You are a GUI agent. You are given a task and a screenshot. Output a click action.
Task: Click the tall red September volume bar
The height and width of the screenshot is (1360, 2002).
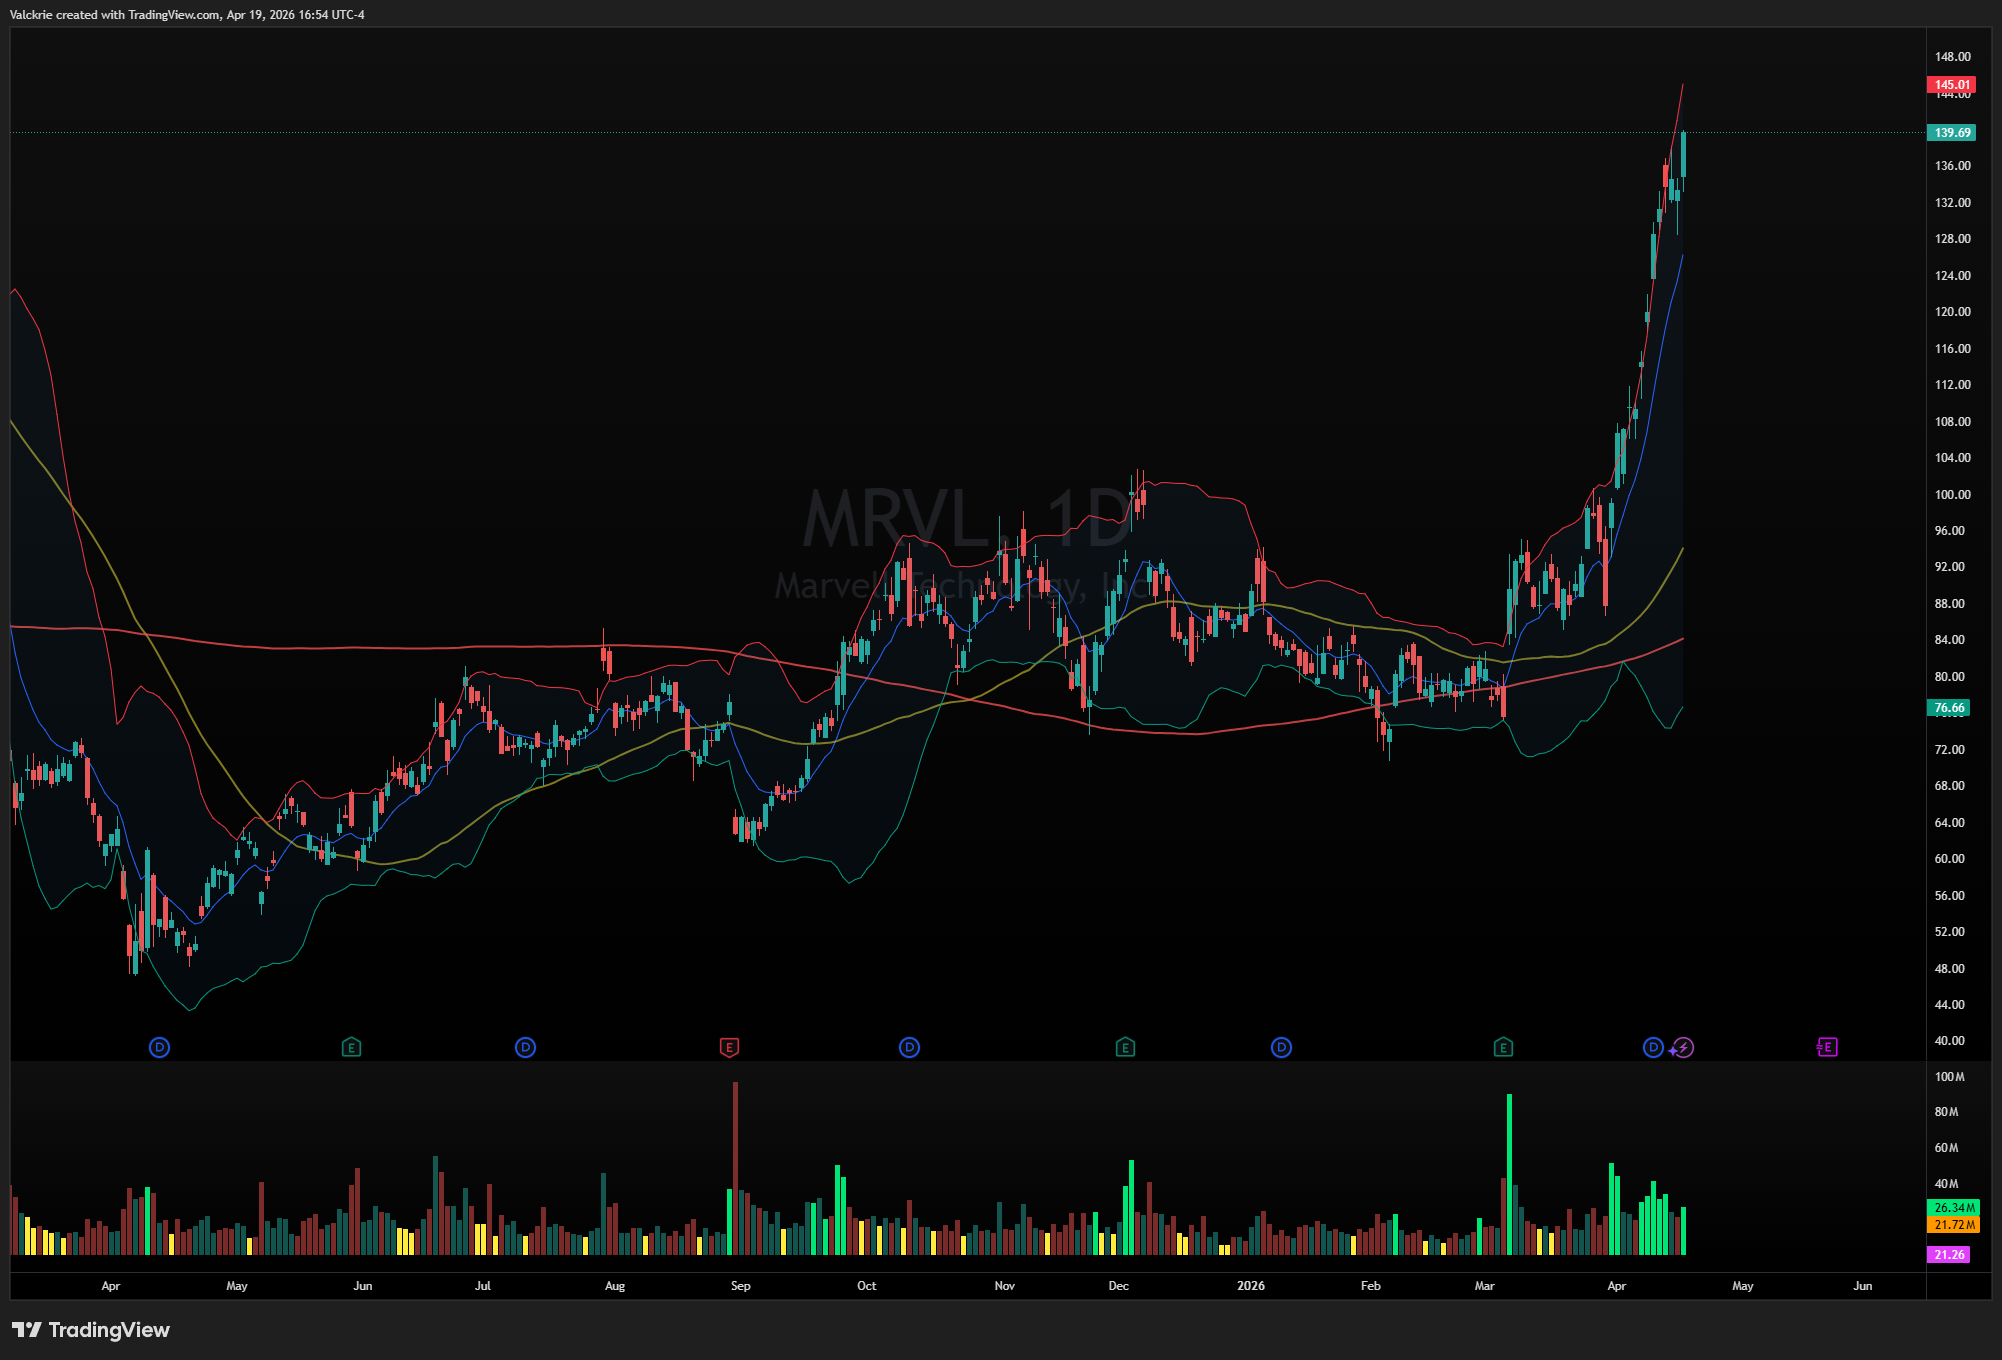coord(735,1168)
